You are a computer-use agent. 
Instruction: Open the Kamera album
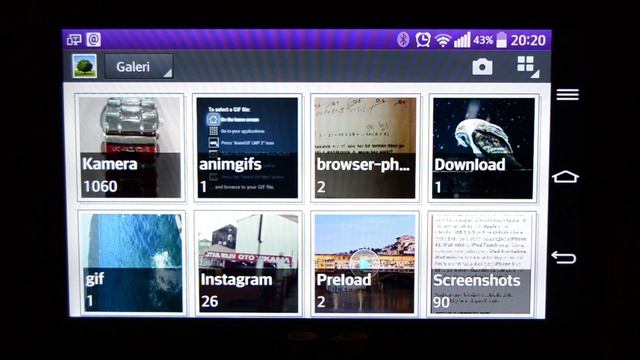[131, 147]
